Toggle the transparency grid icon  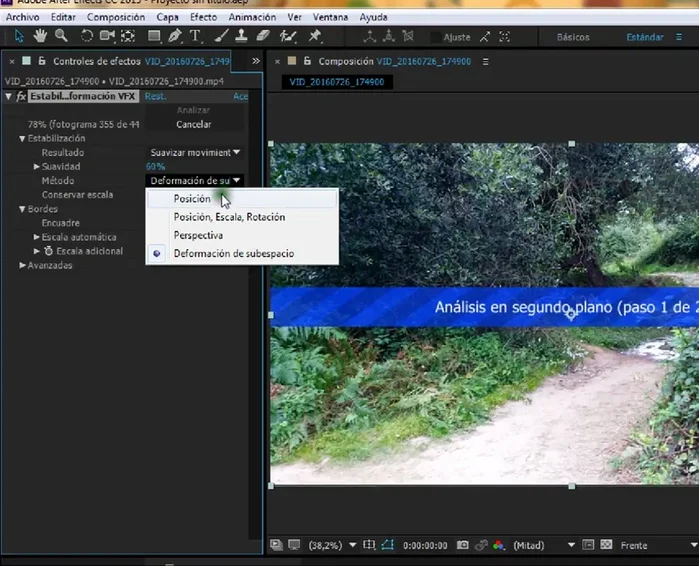click(x=606, y=546)
